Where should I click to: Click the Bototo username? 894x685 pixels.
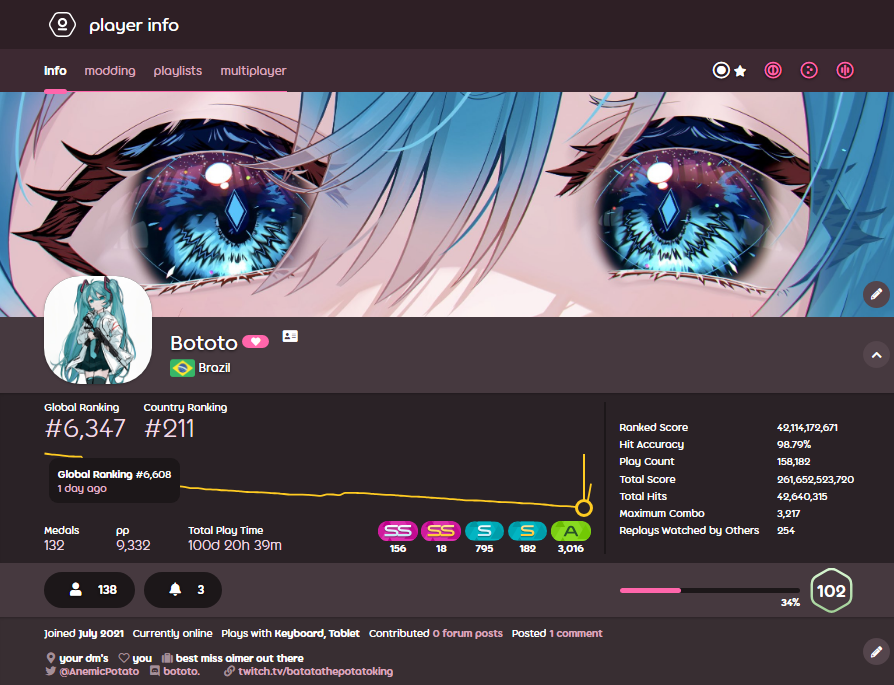click(204, 343)
